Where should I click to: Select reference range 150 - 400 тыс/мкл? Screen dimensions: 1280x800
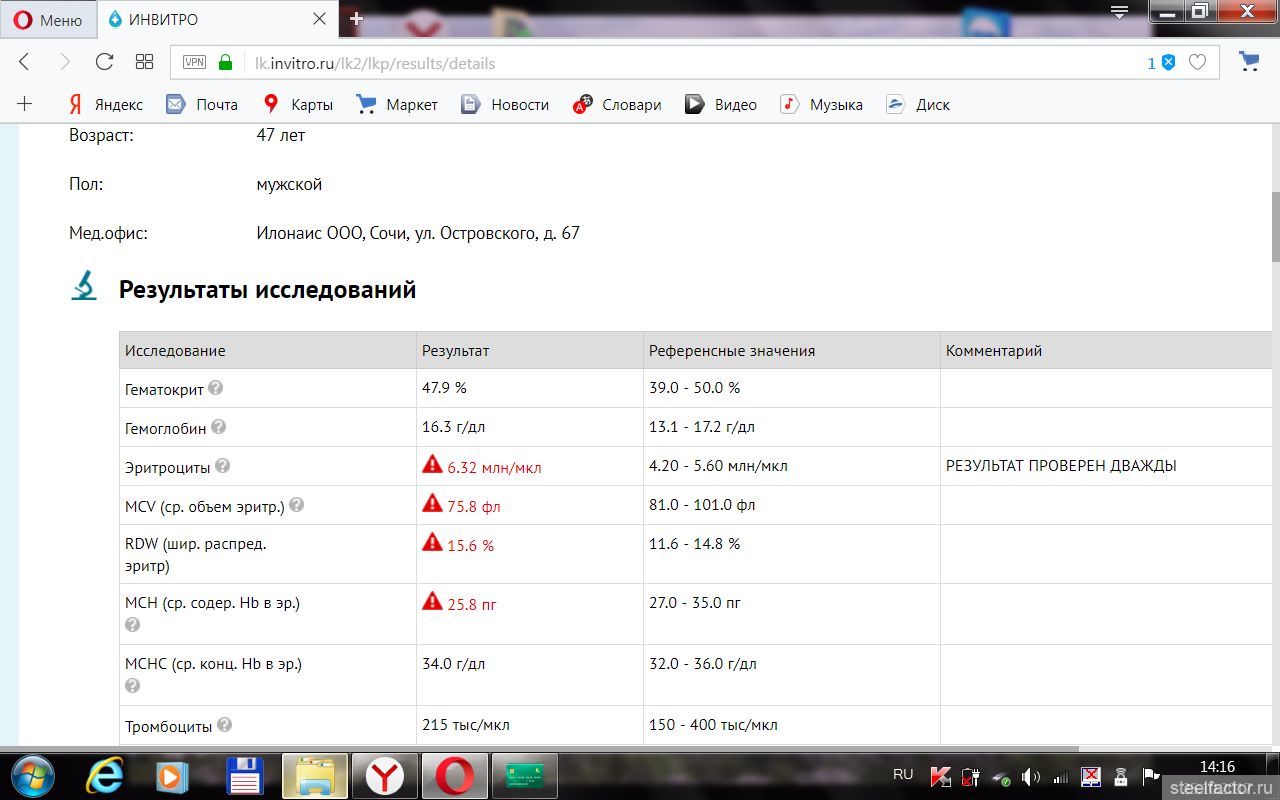click(x=713, y=725)
